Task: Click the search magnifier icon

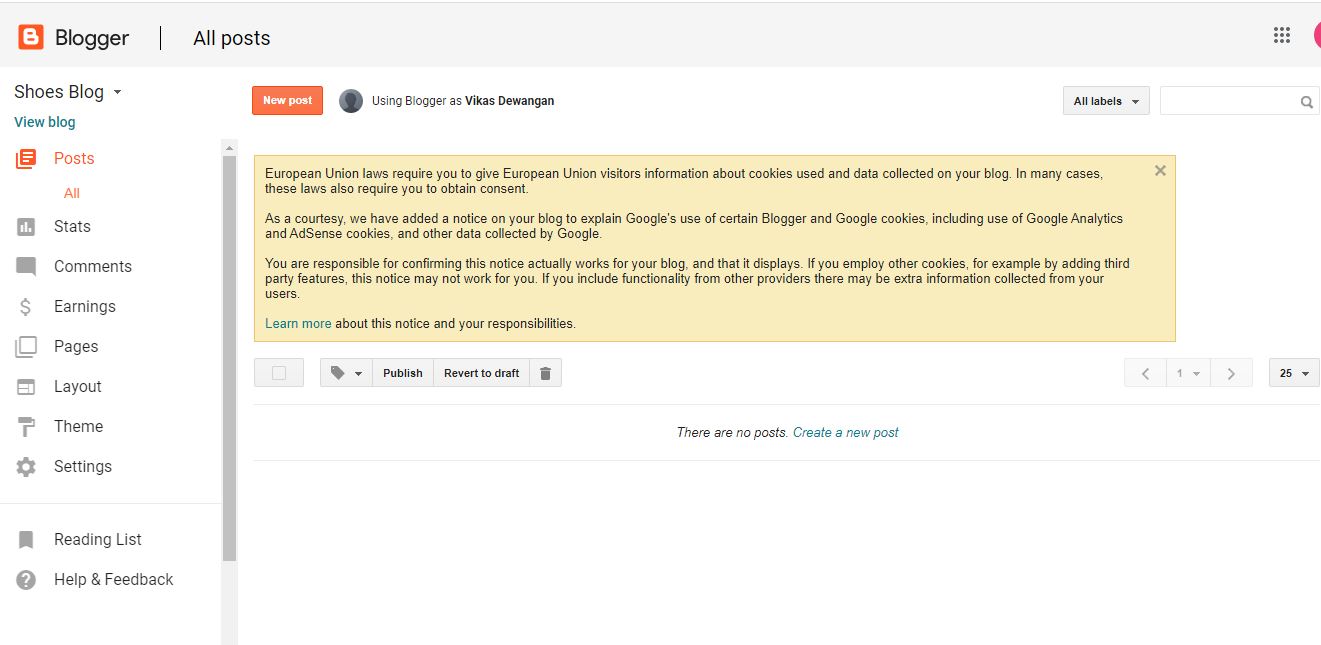Action: 1306,101
